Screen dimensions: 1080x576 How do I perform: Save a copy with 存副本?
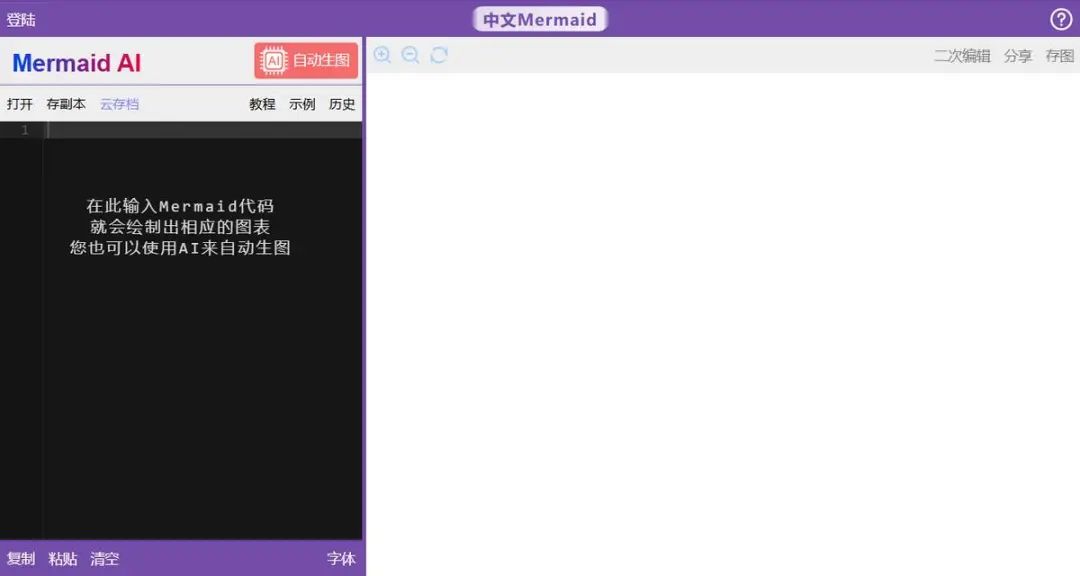tap(66, 104)
